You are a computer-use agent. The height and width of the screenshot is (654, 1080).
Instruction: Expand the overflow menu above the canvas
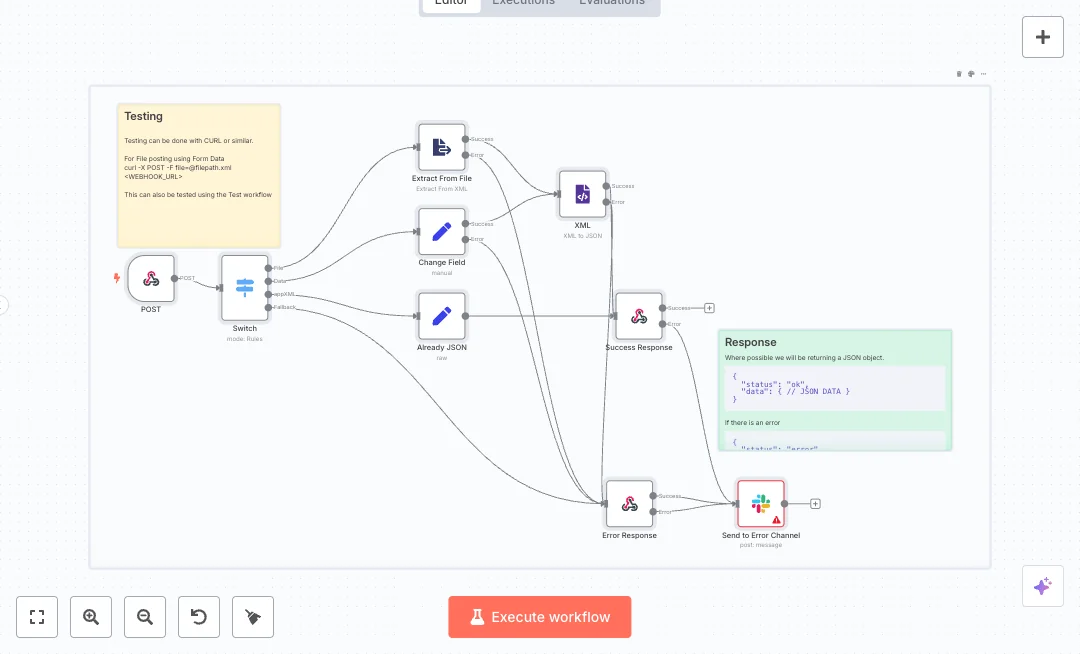coord(982,73)
